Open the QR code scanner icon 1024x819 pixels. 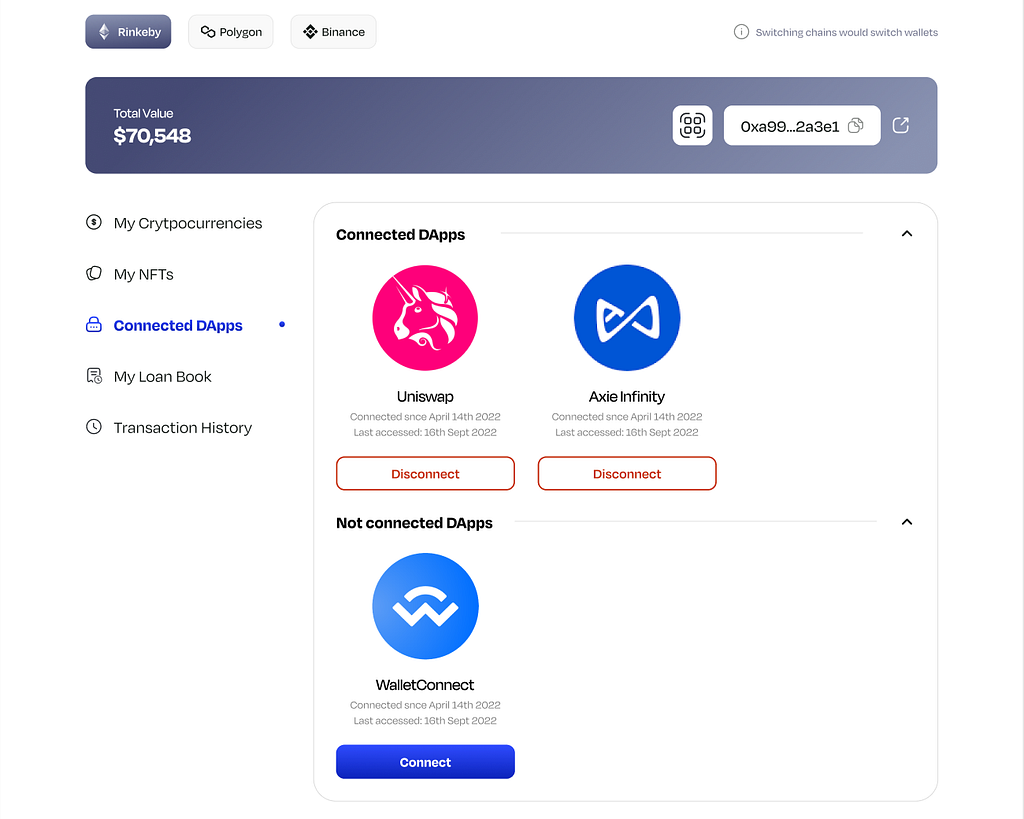point(692,125)
